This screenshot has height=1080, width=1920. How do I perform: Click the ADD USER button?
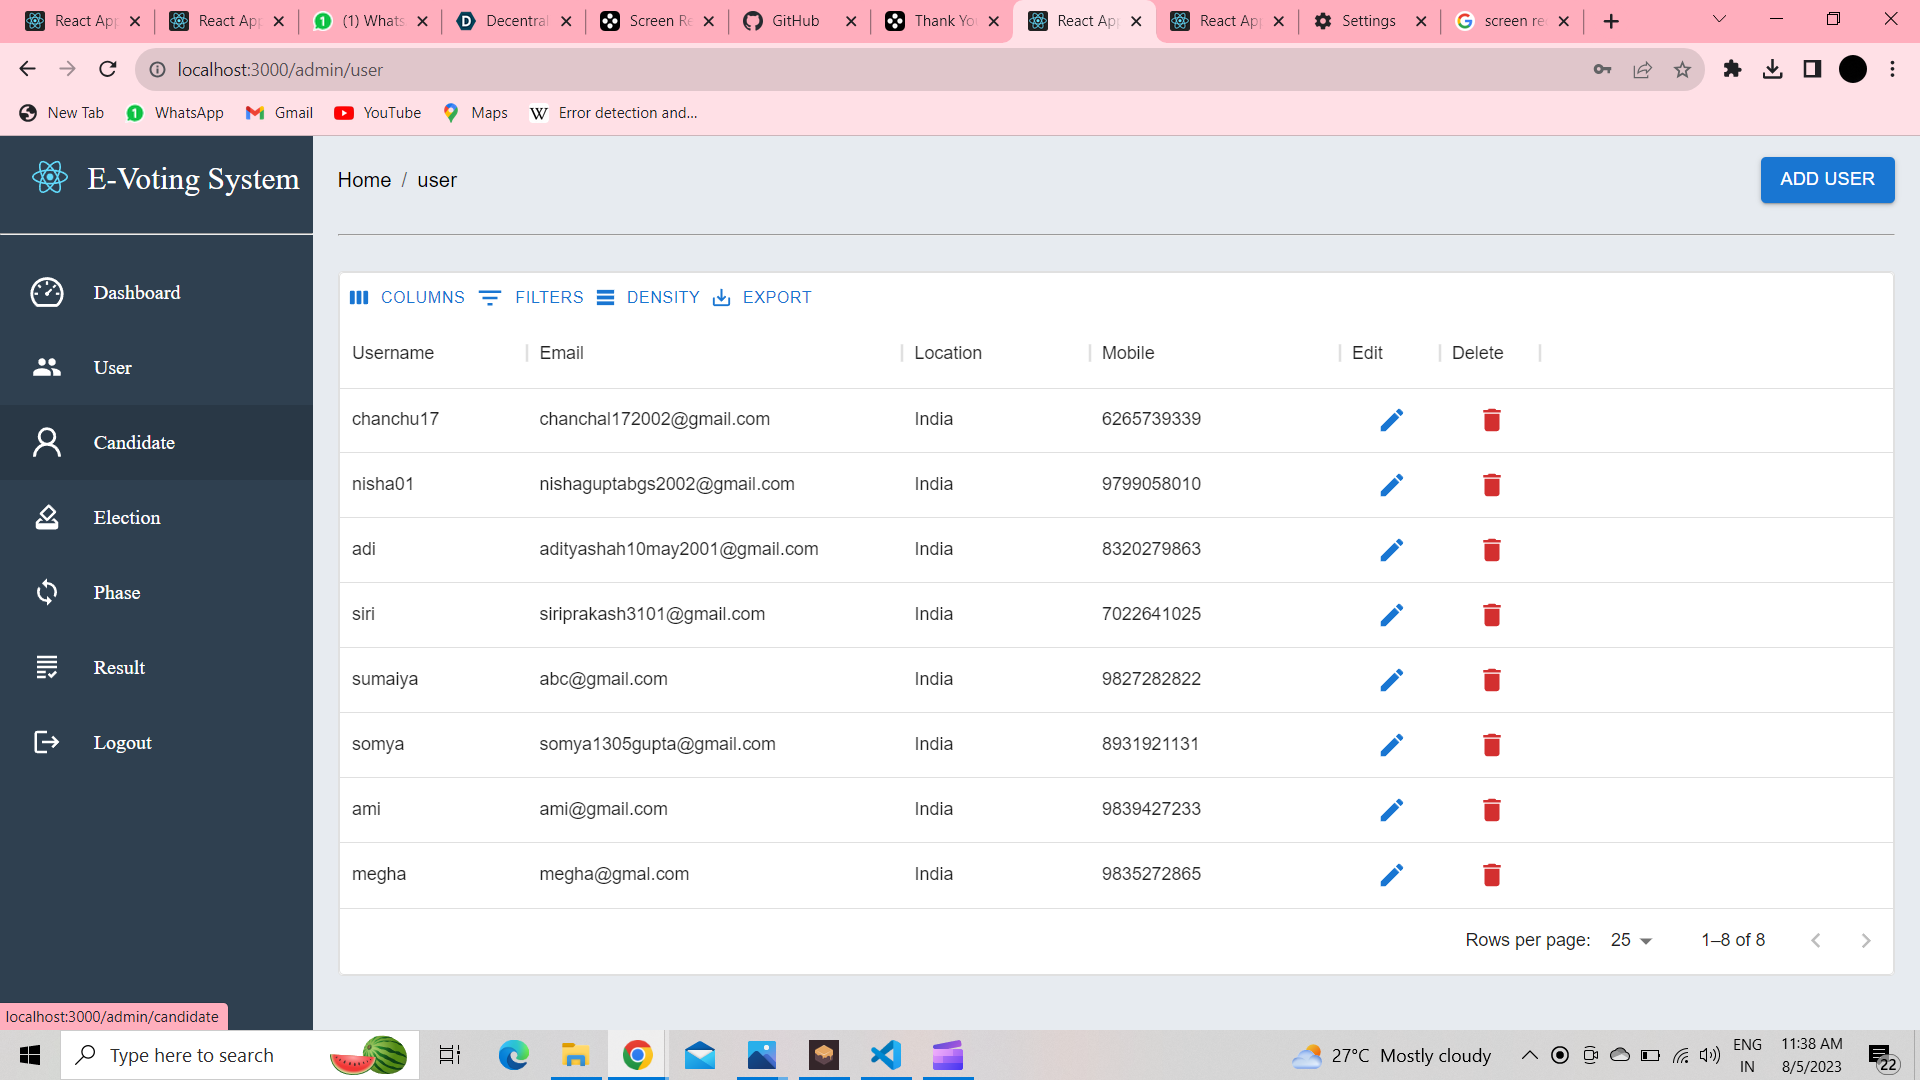pyautogui.click(x=1826, y=179)
